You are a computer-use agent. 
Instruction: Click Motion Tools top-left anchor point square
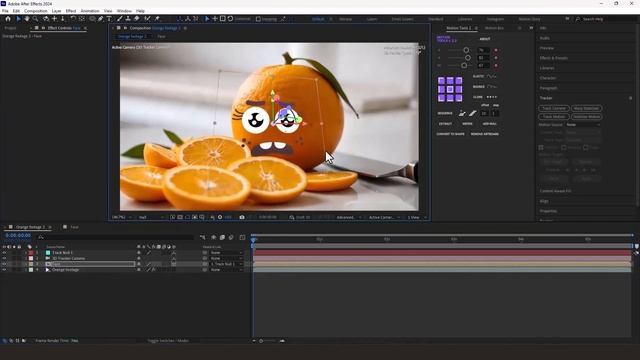441,81
